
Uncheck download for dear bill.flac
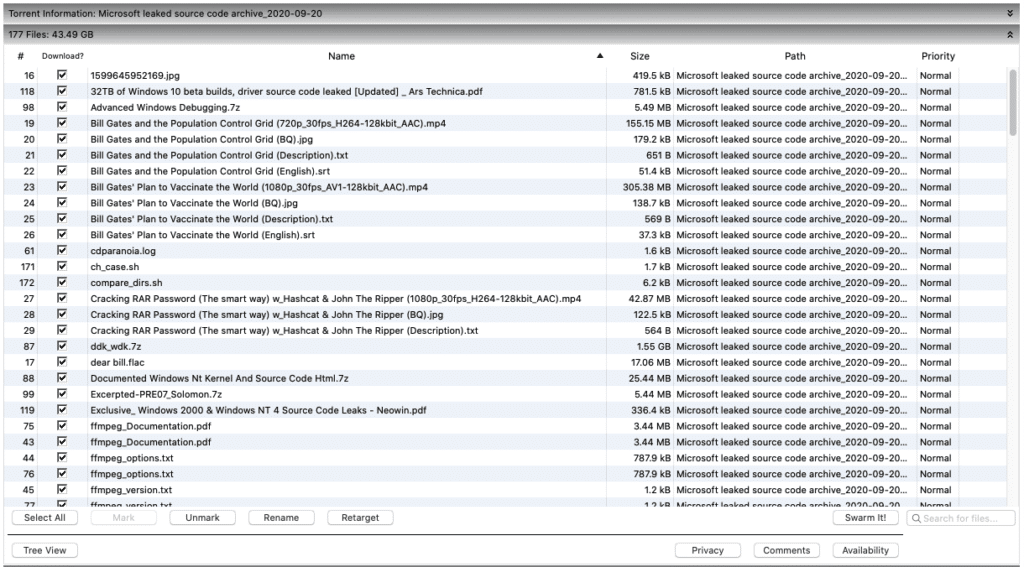(x=62, y=362)
